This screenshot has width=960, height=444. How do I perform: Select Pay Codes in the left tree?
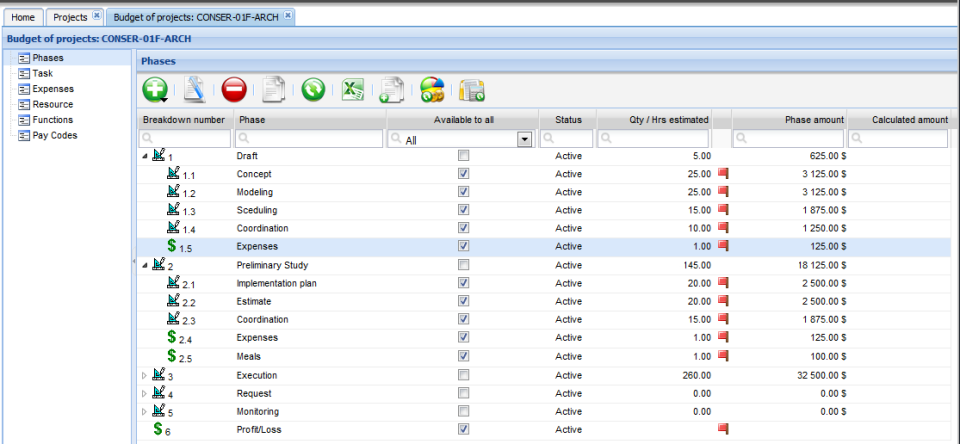pyautogui.click(x=54, y=135)
